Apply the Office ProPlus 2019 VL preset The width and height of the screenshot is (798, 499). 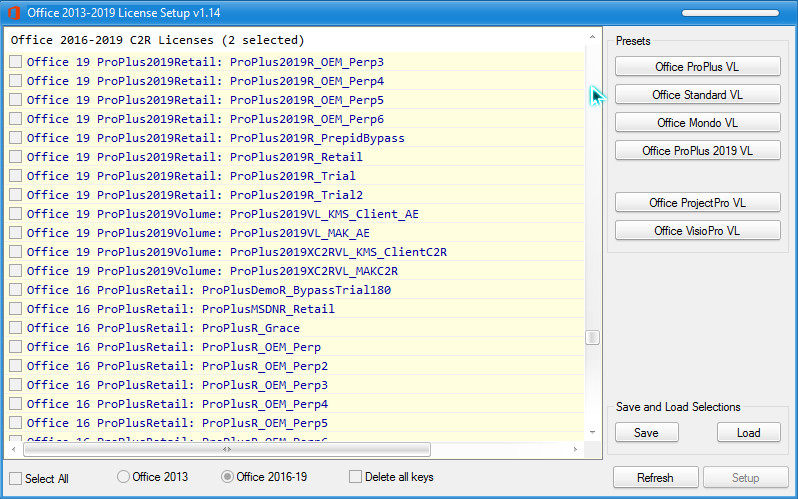pyautogui.click(x=697, y=151)
